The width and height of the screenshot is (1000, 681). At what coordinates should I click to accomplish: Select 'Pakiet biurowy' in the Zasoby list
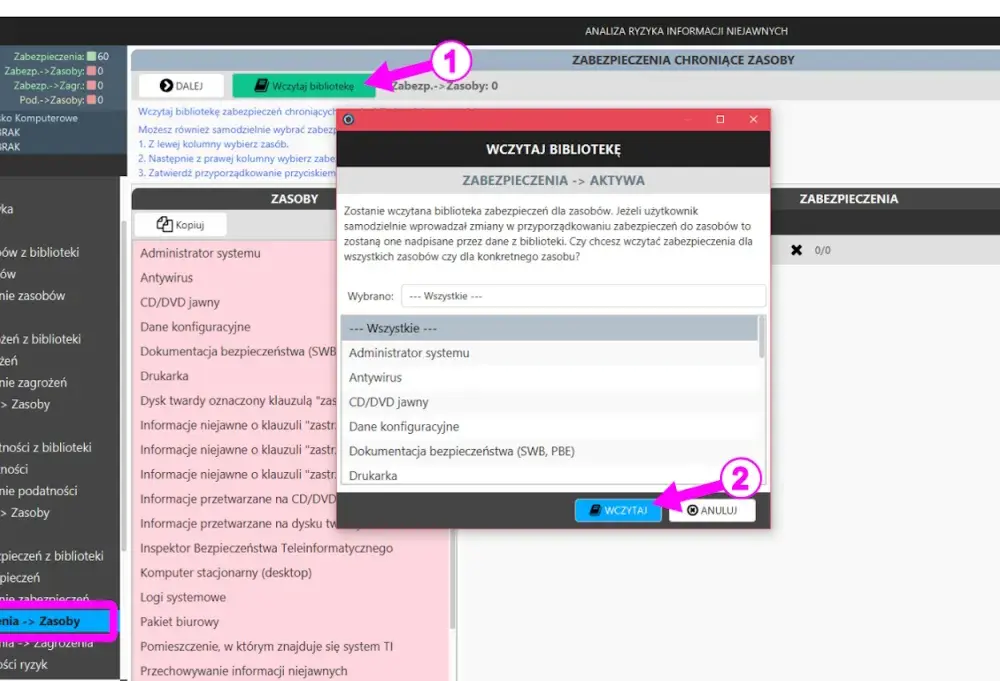(x=291, y=622)
